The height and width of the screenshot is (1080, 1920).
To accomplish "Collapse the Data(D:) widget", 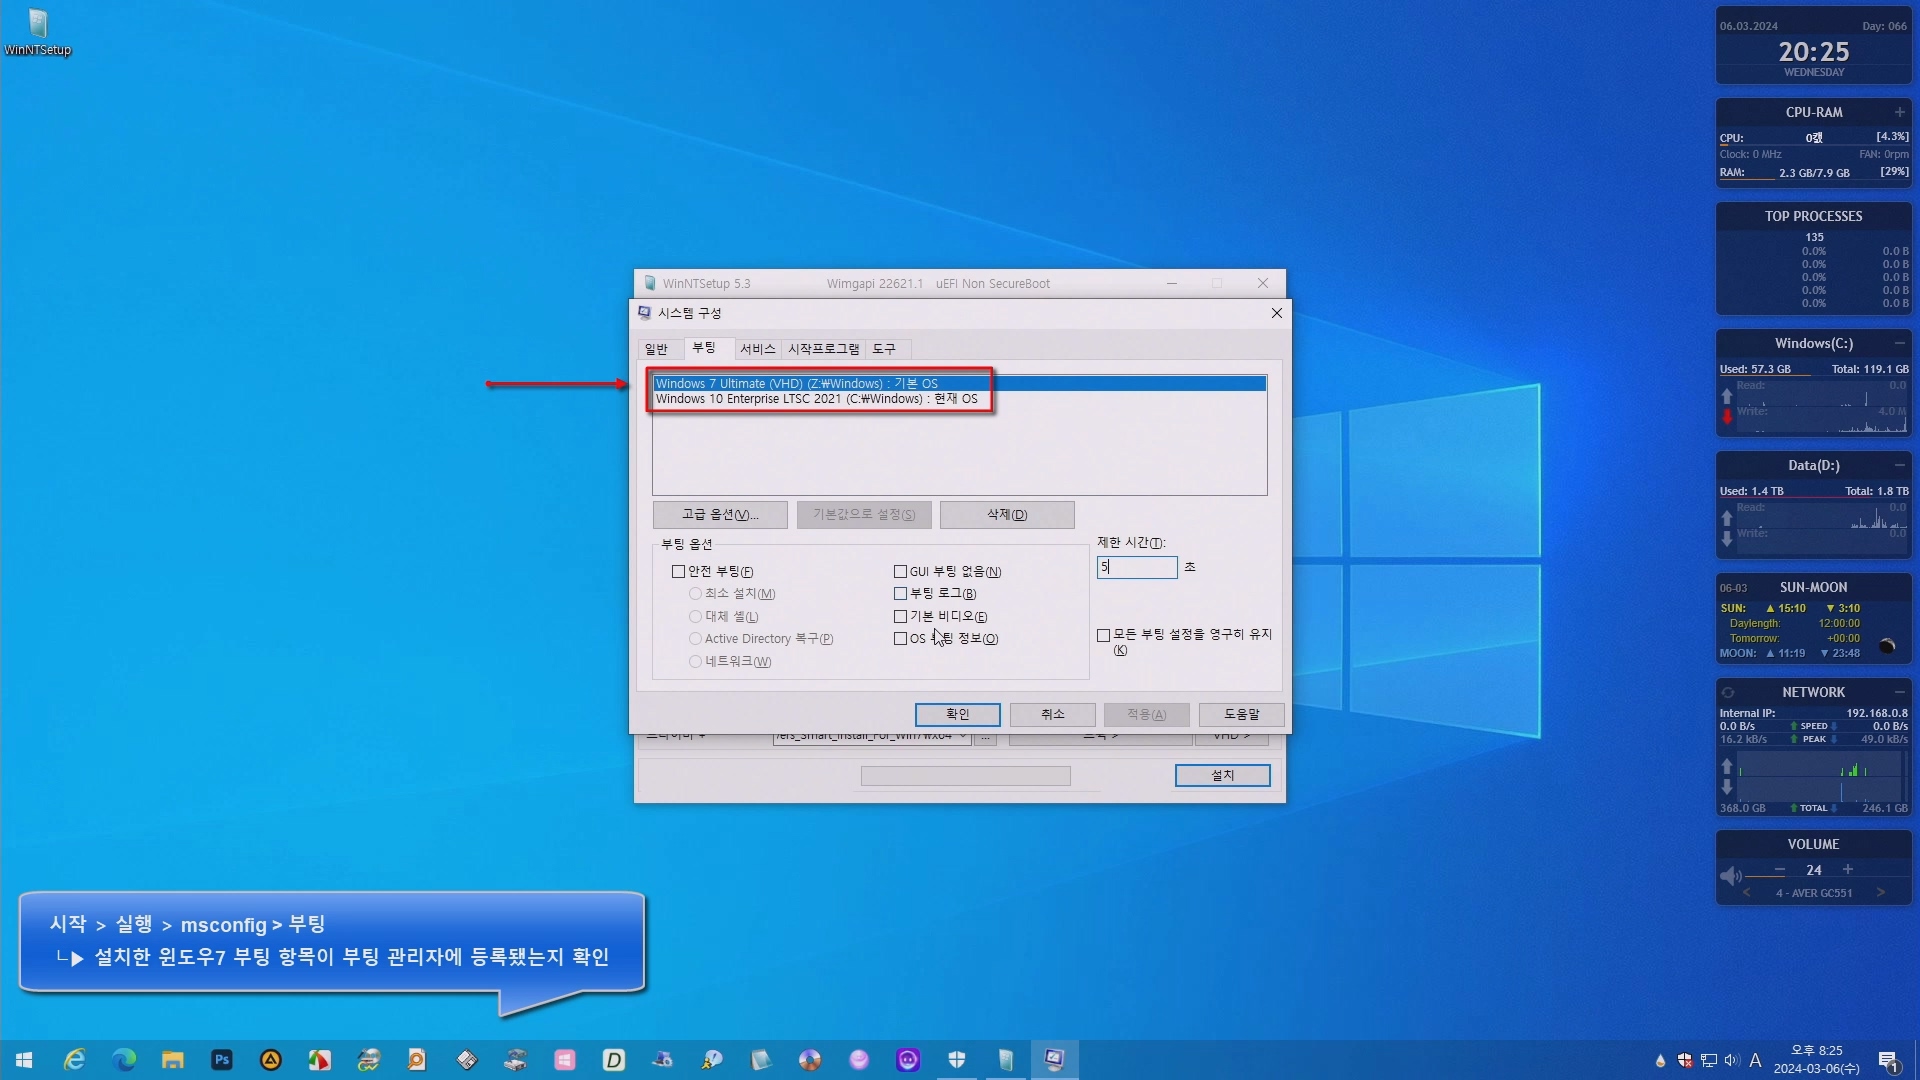I will click(x=1899, y=465).
